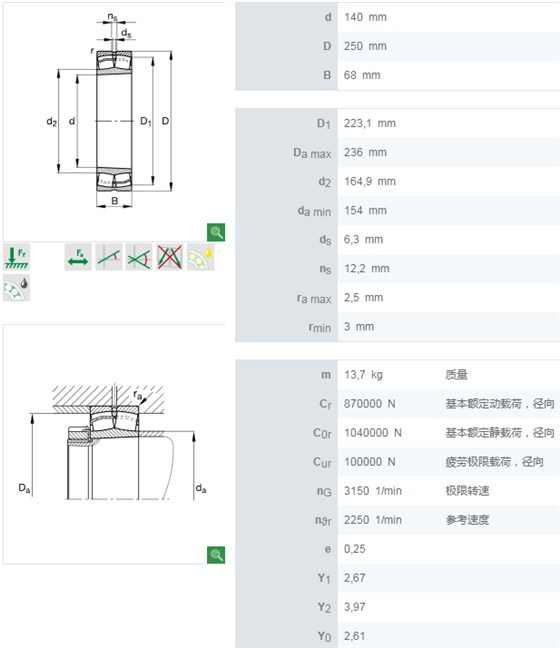This screenshot has width=560, height=648.
Task: Select the d2 value 164,9 mm
Action: (x=370, y=181)
